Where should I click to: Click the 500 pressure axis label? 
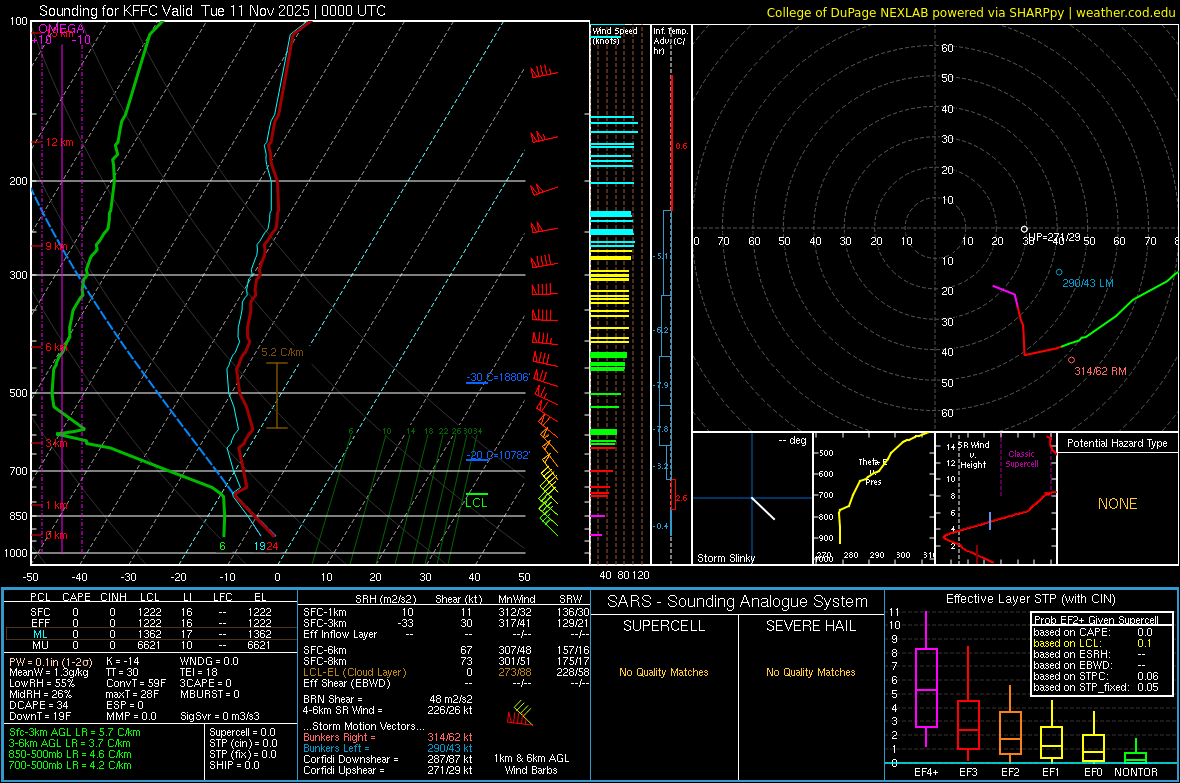(x=18, y=393)
